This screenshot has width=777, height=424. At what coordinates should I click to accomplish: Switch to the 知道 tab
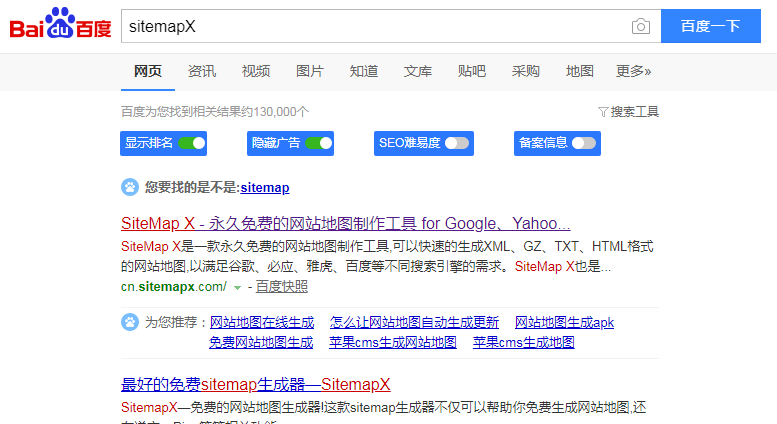click(364, 71)
